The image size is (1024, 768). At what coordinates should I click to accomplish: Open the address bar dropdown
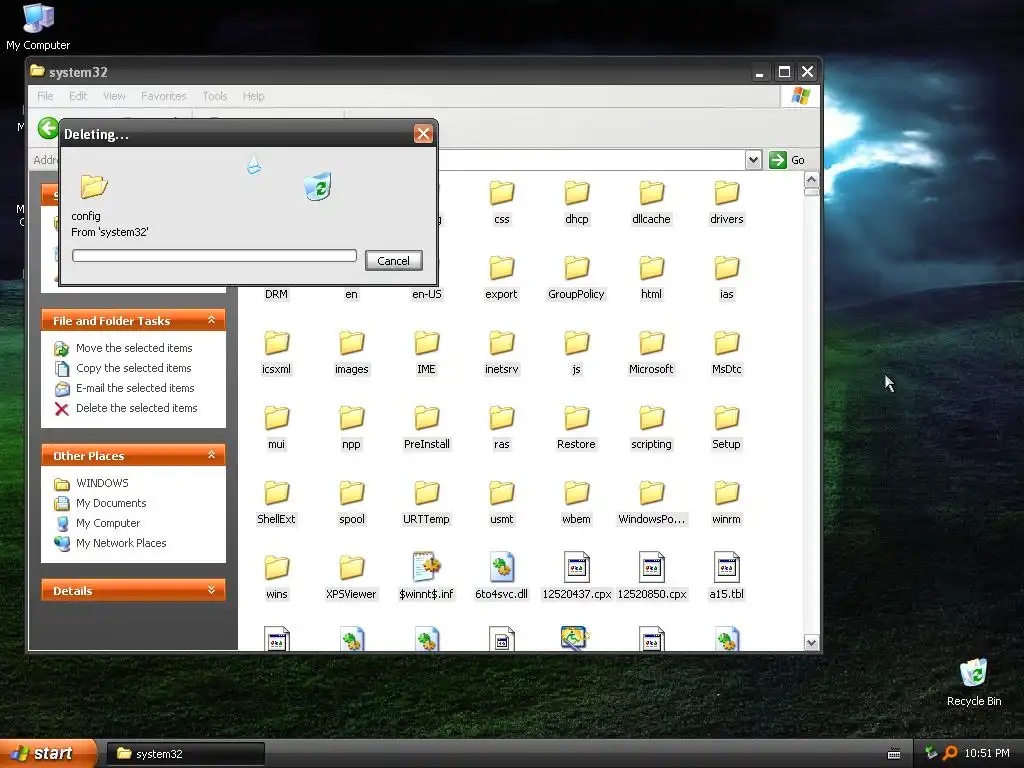click(x=753, y=160)
